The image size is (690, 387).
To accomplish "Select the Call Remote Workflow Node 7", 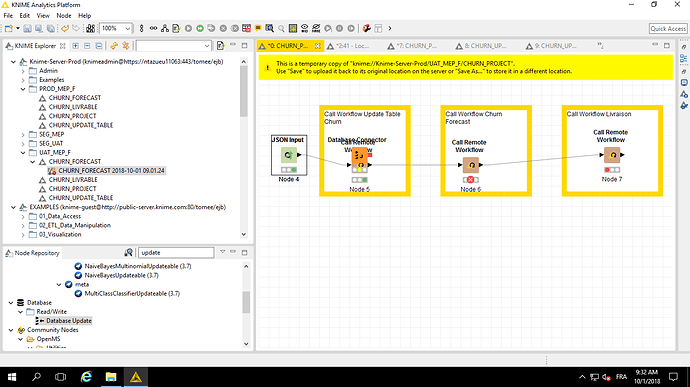I will pos(612,155).
